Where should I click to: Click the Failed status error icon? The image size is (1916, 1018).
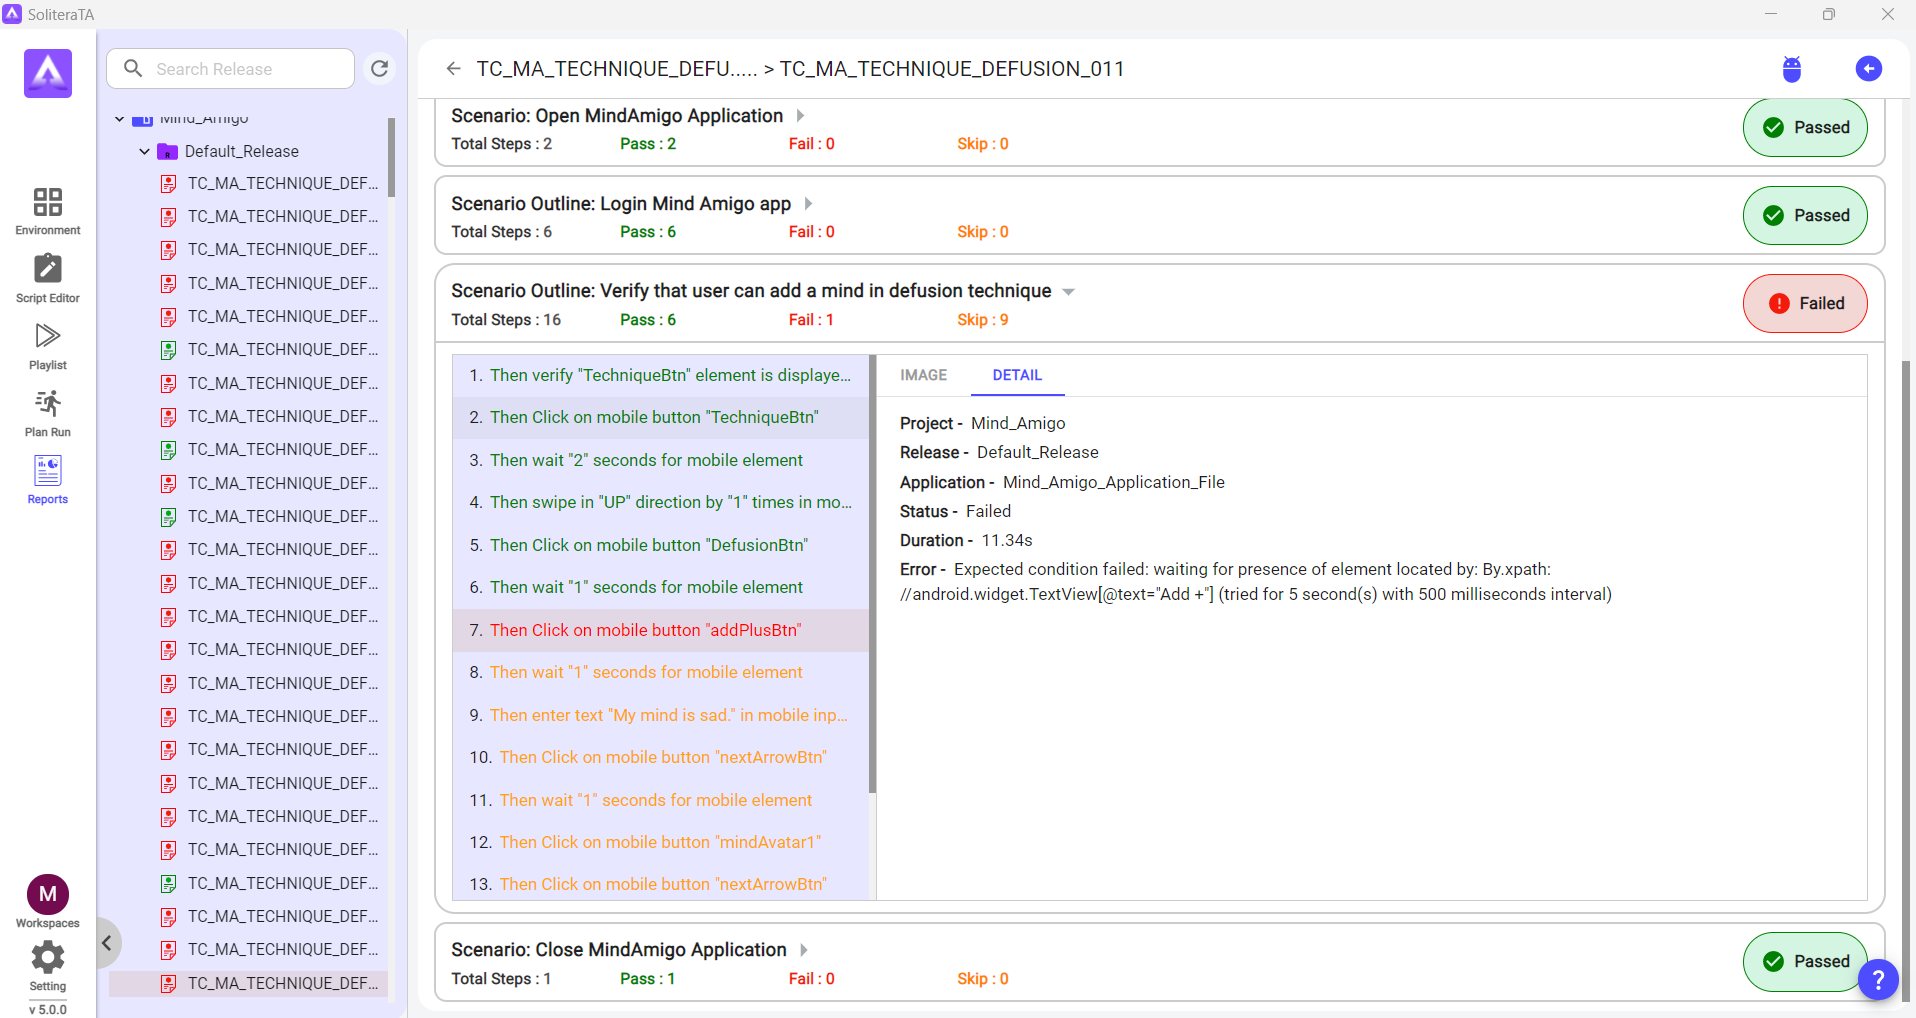[x=1779, y=304]
